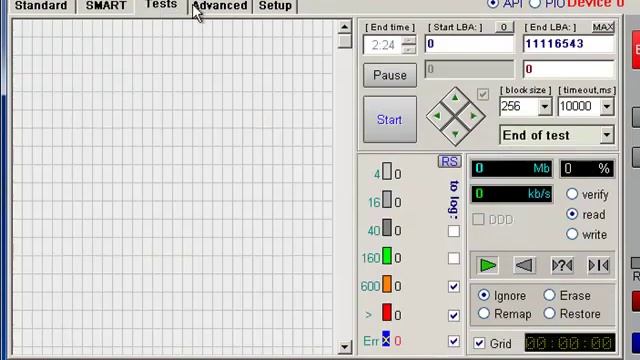
Task: Click the butterfly seek test button
Action: point(599,265)
